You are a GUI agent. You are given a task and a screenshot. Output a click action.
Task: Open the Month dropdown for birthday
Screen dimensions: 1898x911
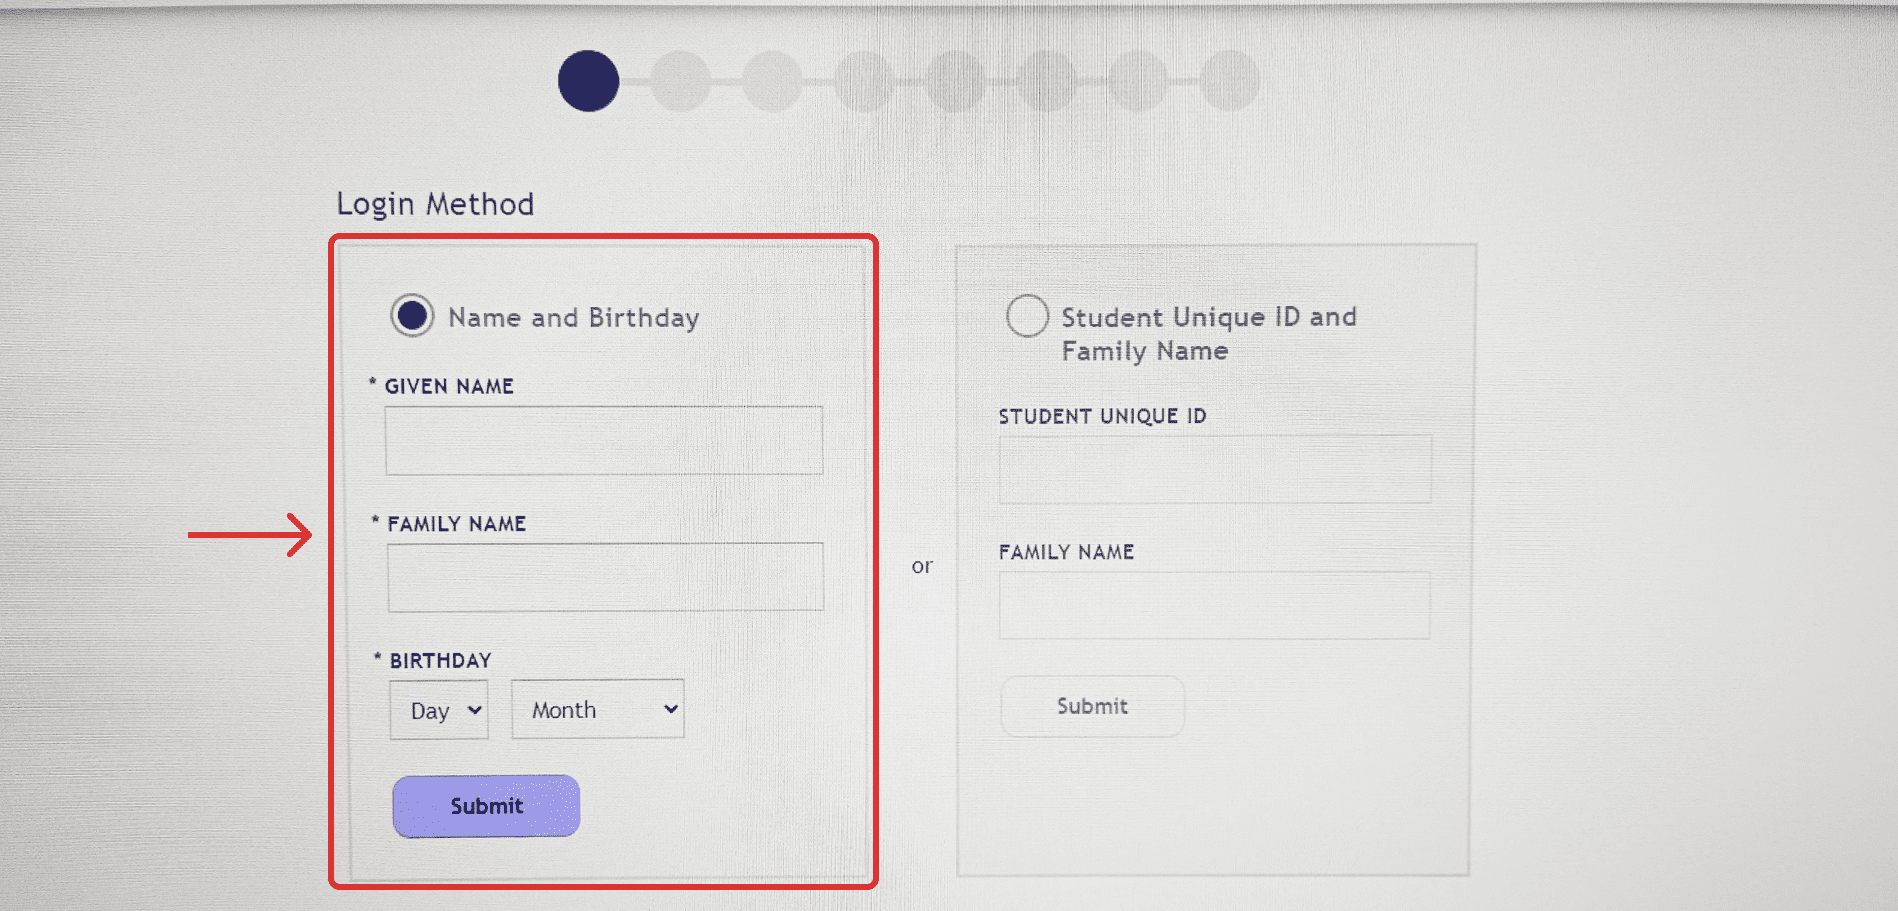(598, 710)
